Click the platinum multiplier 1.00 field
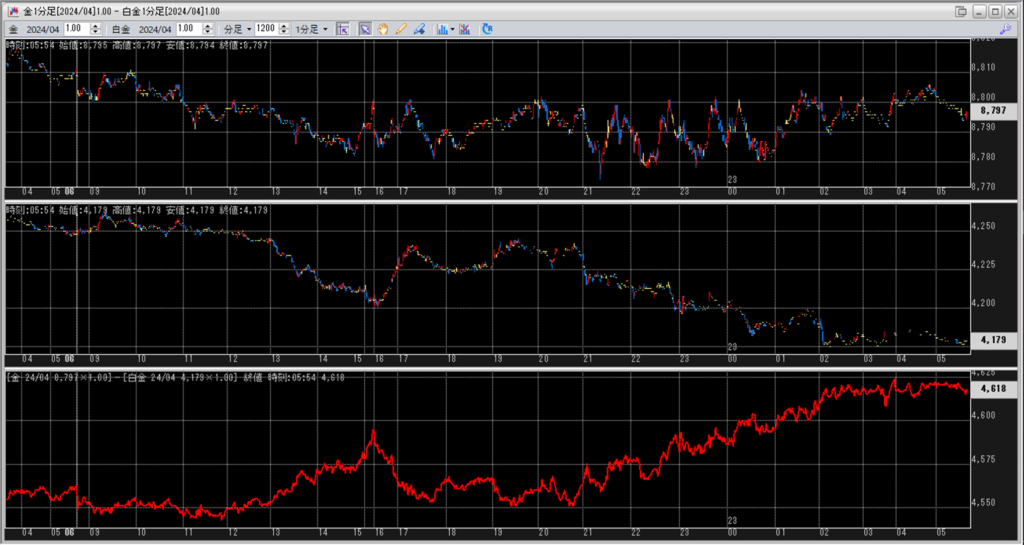This screenshot has width=1024, height=545. (192, 29)
